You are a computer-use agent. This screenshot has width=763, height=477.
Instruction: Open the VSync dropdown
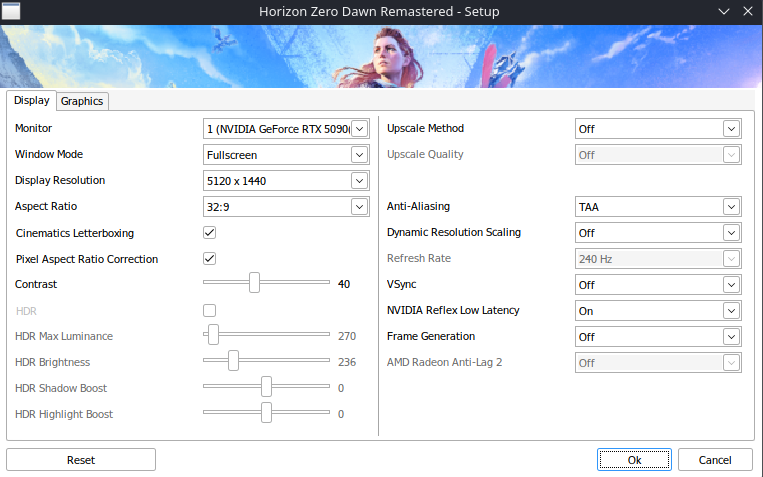point(658,285)
